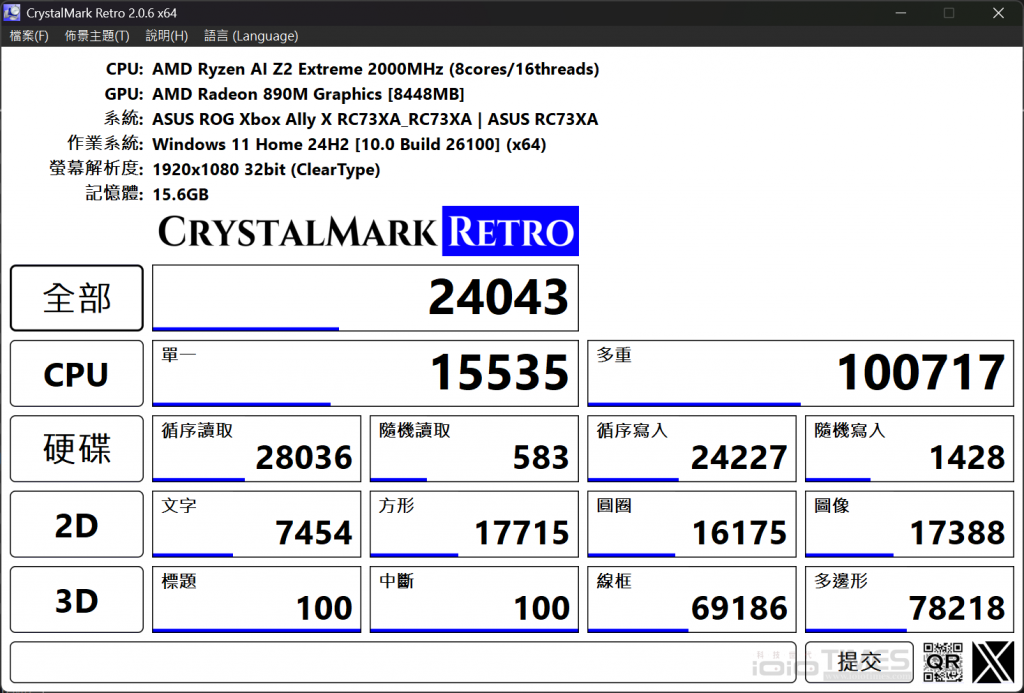Click the 多邊形 3D score 78218
This screenshot has width=1024, height=693.
910,600
